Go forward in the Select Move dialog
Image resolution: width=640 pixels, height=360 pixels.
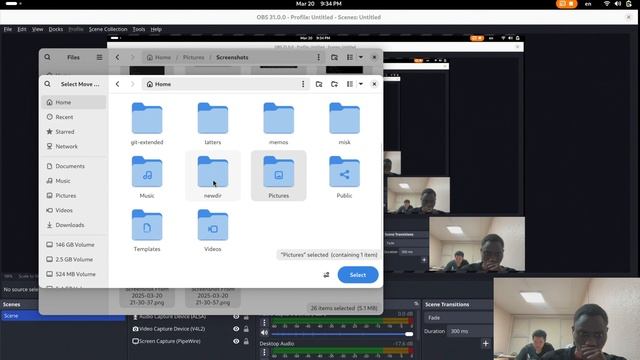[x=132, y=84]
